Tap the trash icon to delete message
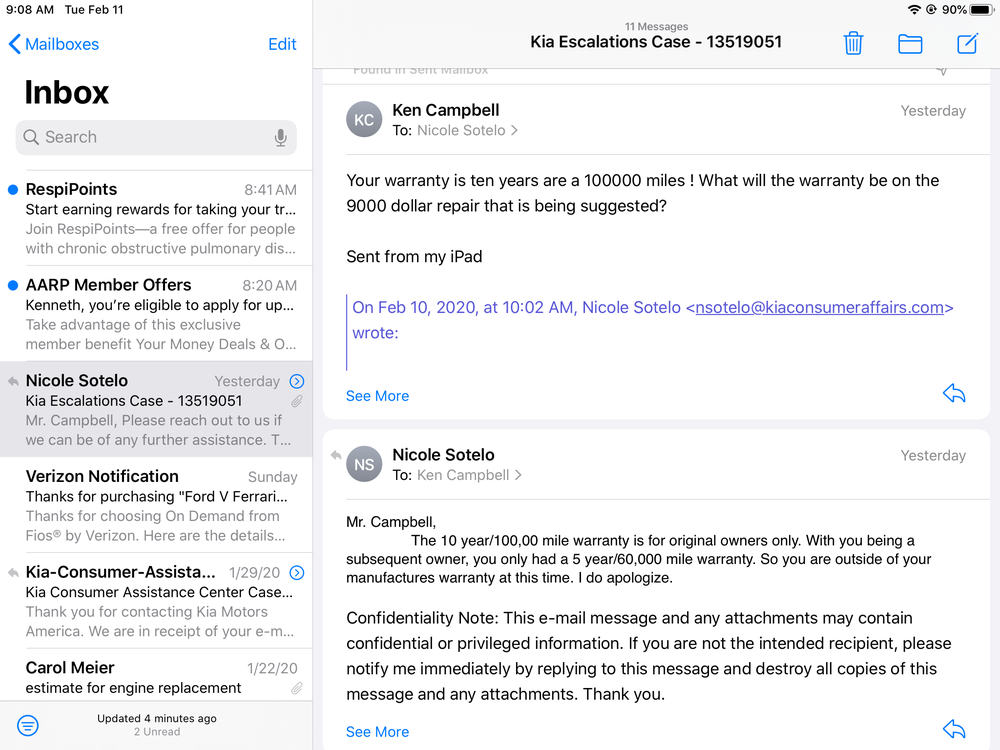Screen dimensions: 1000x750 [x=853, y=43]
